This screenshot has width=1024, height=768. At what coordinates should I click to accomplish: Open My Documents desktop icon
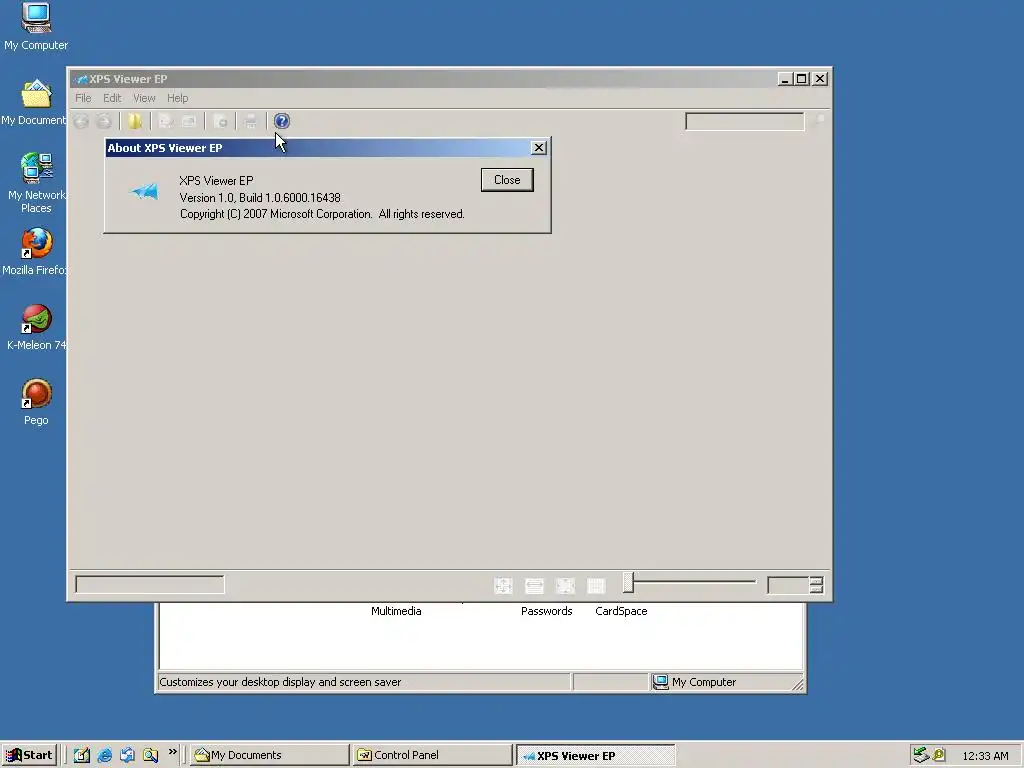pos(34,103)
